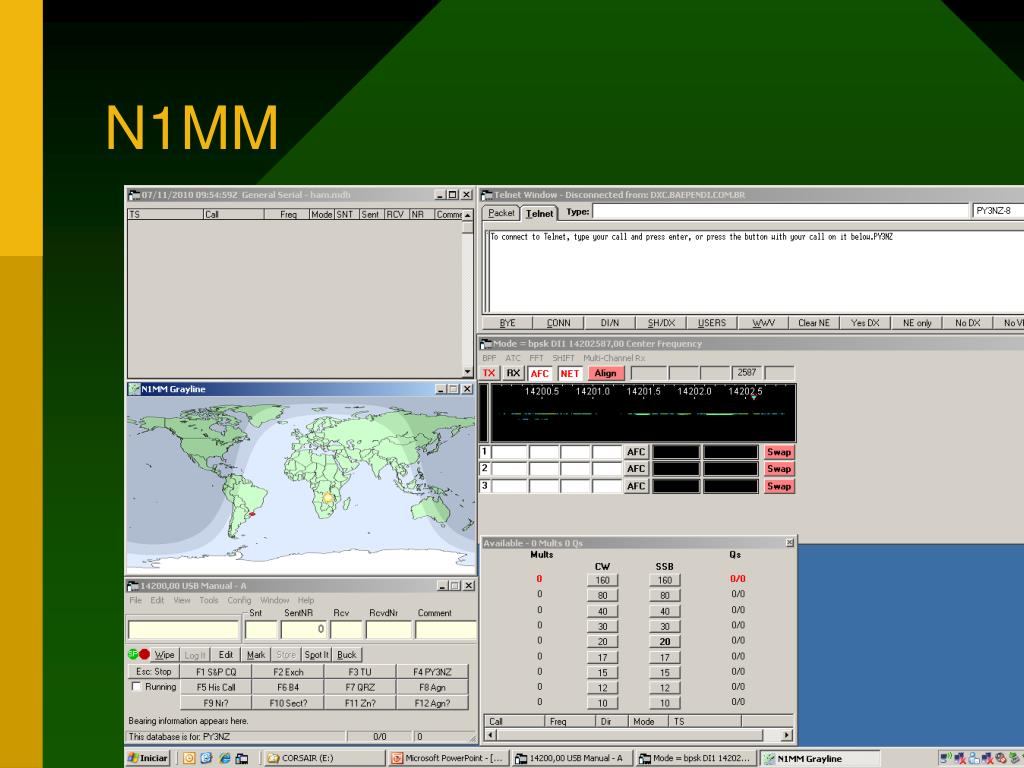Click the clock-faced quick launch icon

click(189, 758)
